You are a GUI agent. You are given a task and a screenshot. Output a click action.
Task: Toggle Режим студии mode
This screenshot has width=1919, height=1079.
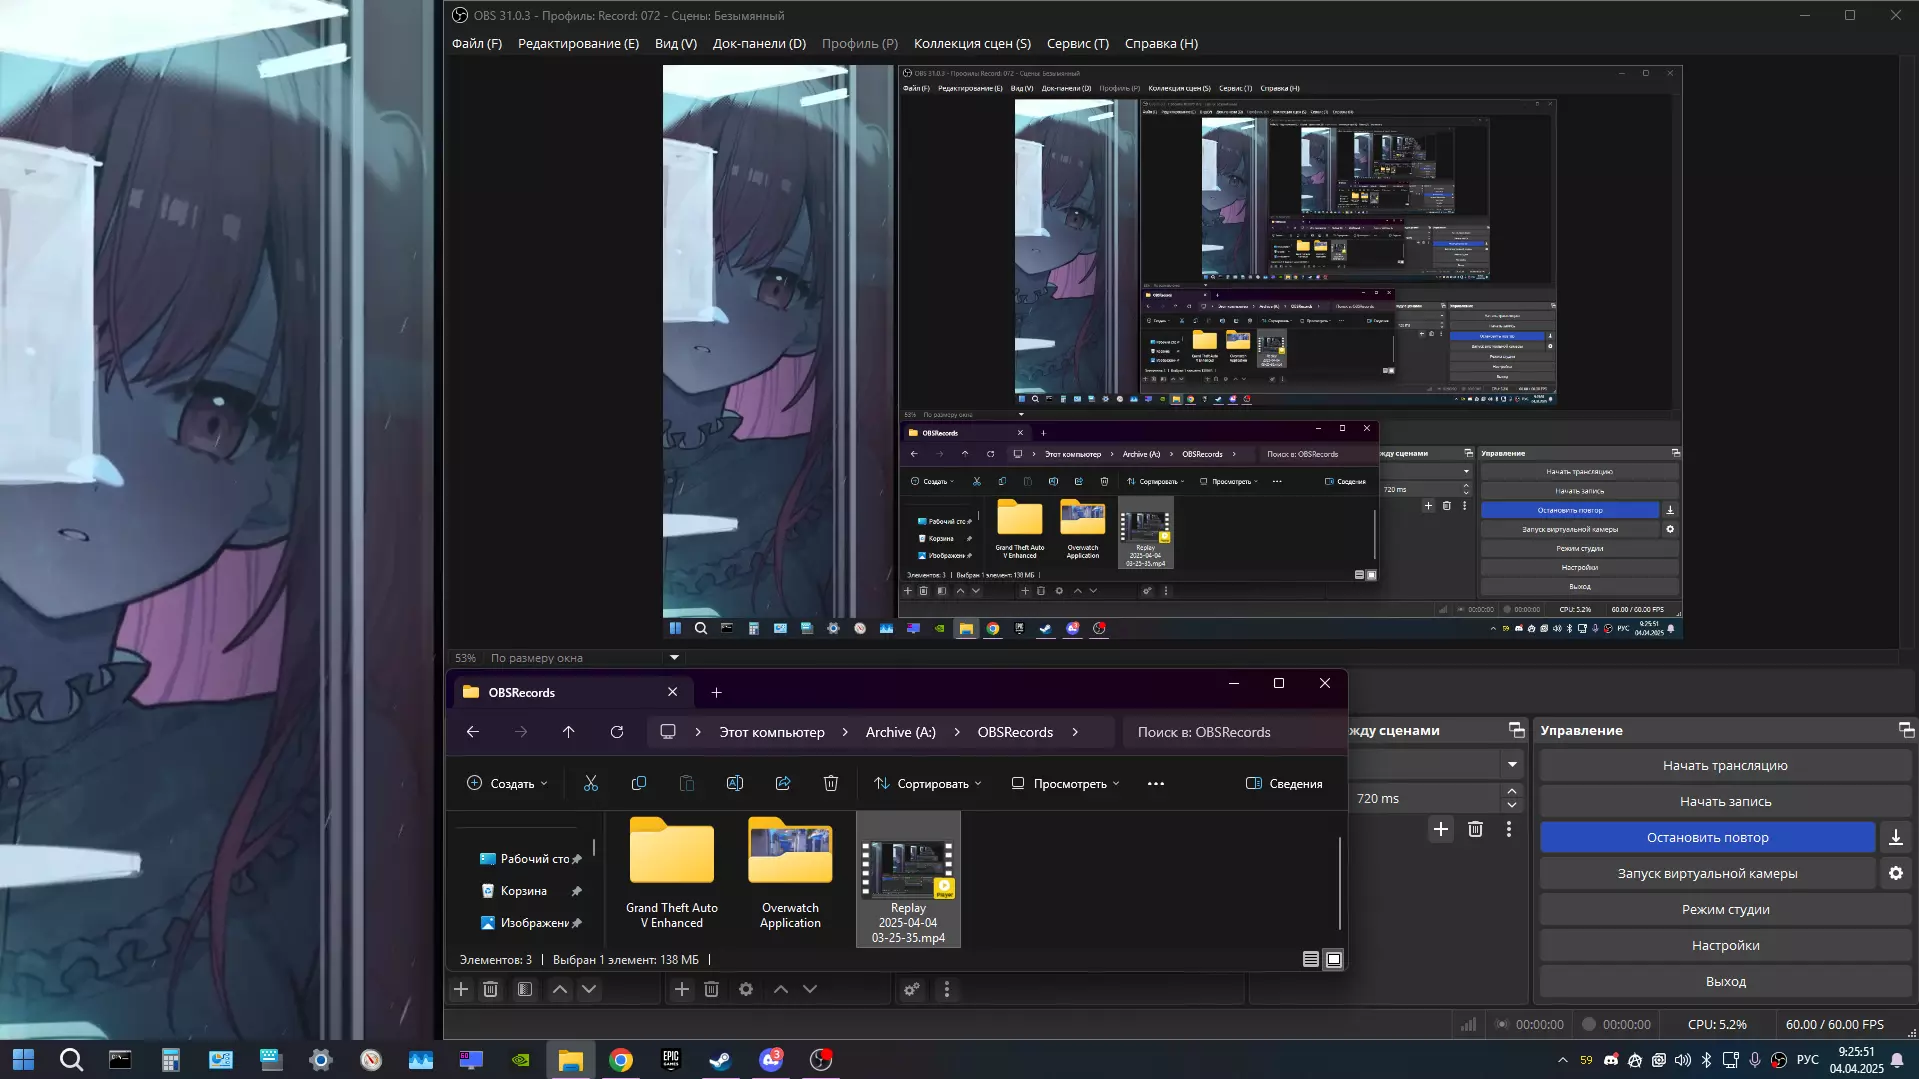click(x=1725, y=909)
